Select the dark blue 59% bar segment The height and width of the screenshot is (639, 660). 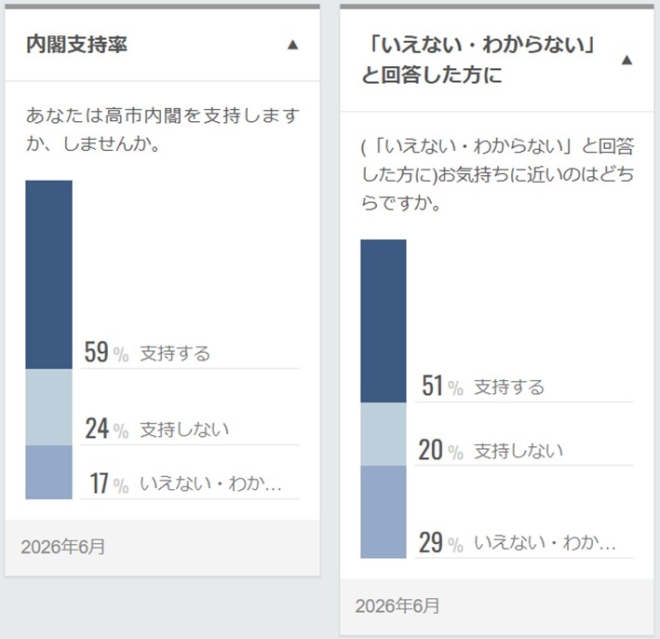coord(49,274)
